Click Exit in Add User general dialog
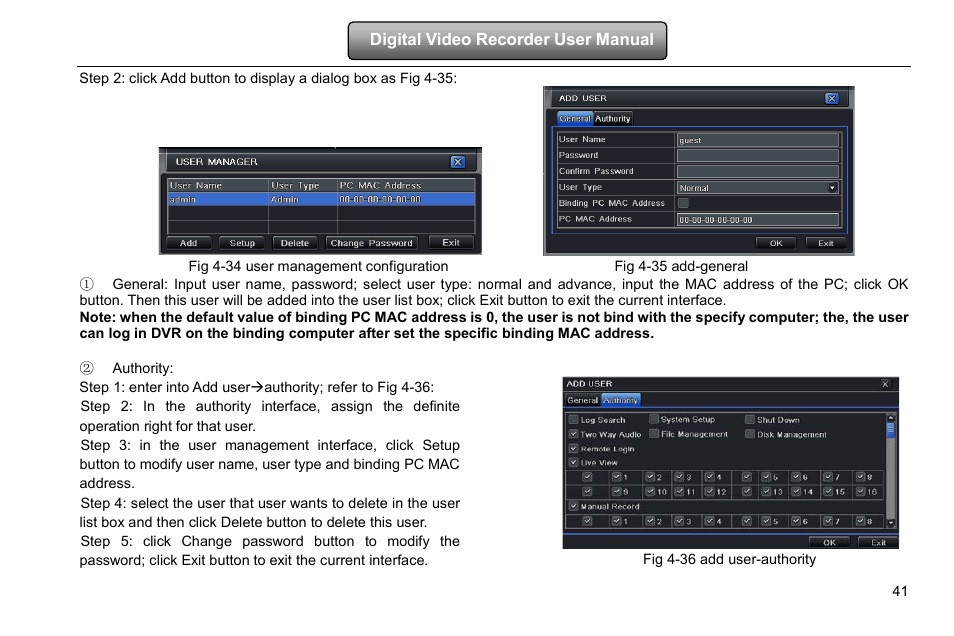Screen dimensions: 954x636 tap(826, 243)
